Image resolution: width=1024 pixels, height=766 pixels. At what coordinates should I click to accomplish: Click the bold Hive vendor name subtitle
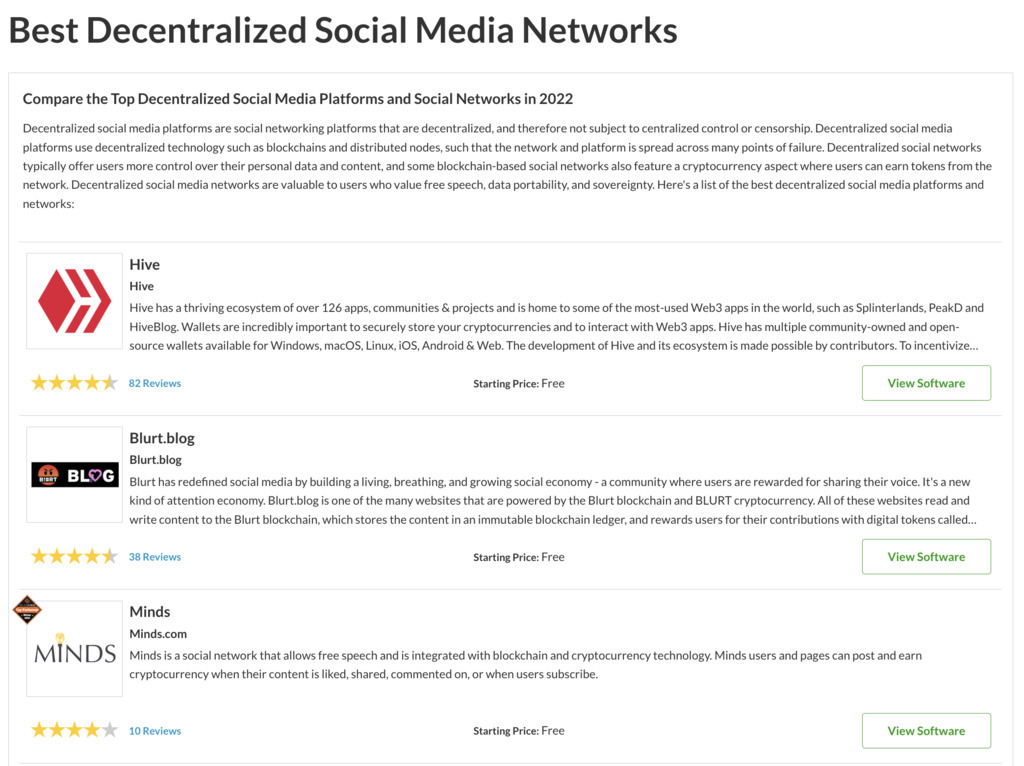142,286
